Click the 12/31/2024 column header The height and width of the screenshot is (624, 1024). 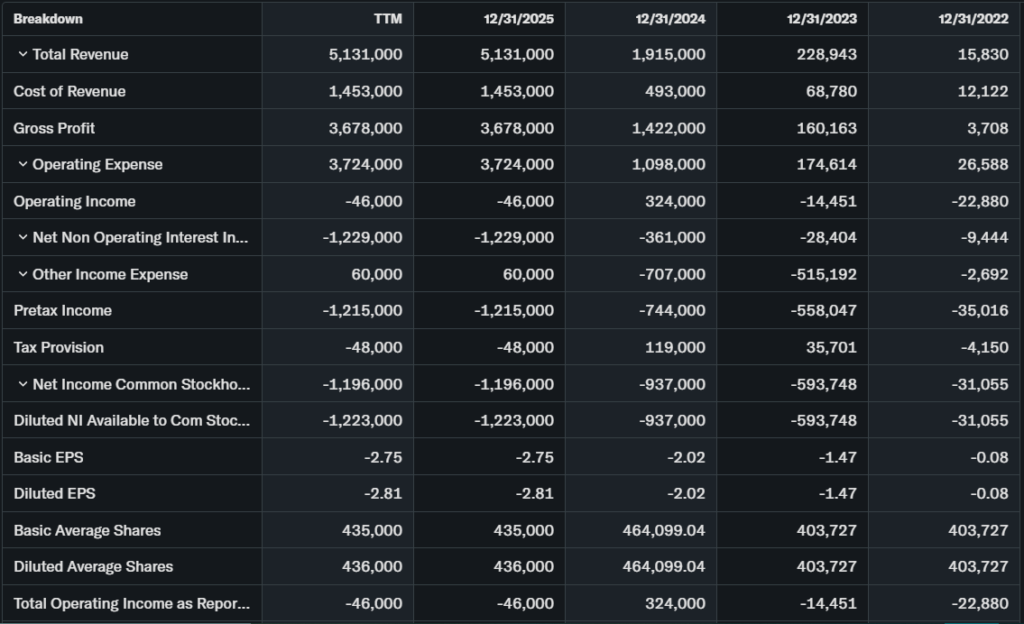(670, 19)
